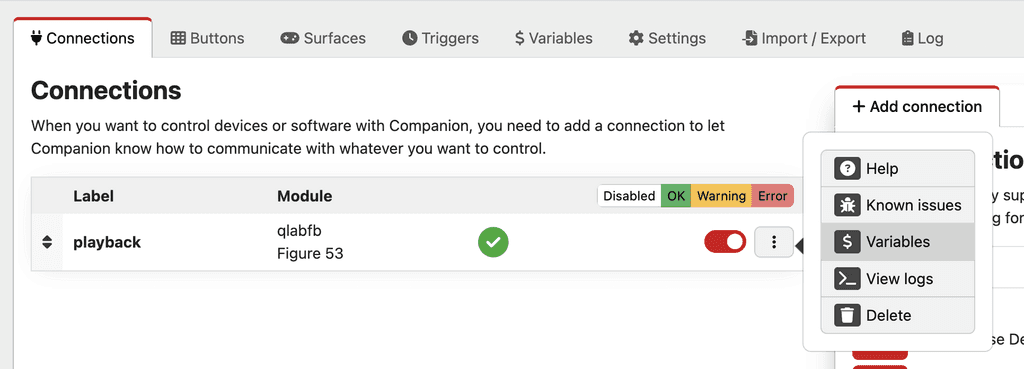The image size is (1024, 369).
Task: Click the bug icon for Known issues
Action: point(847,205)
